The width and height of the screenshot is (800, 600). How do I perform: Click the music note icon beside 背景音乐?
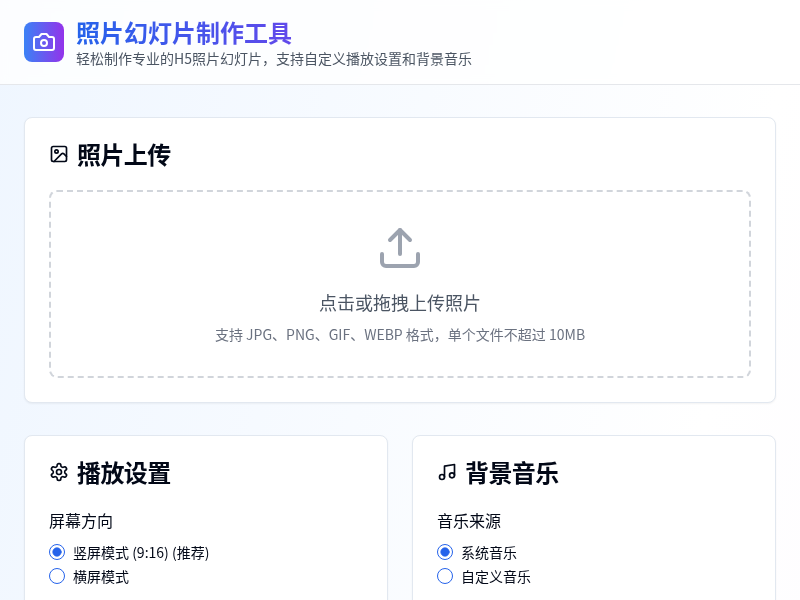(447, 472)
